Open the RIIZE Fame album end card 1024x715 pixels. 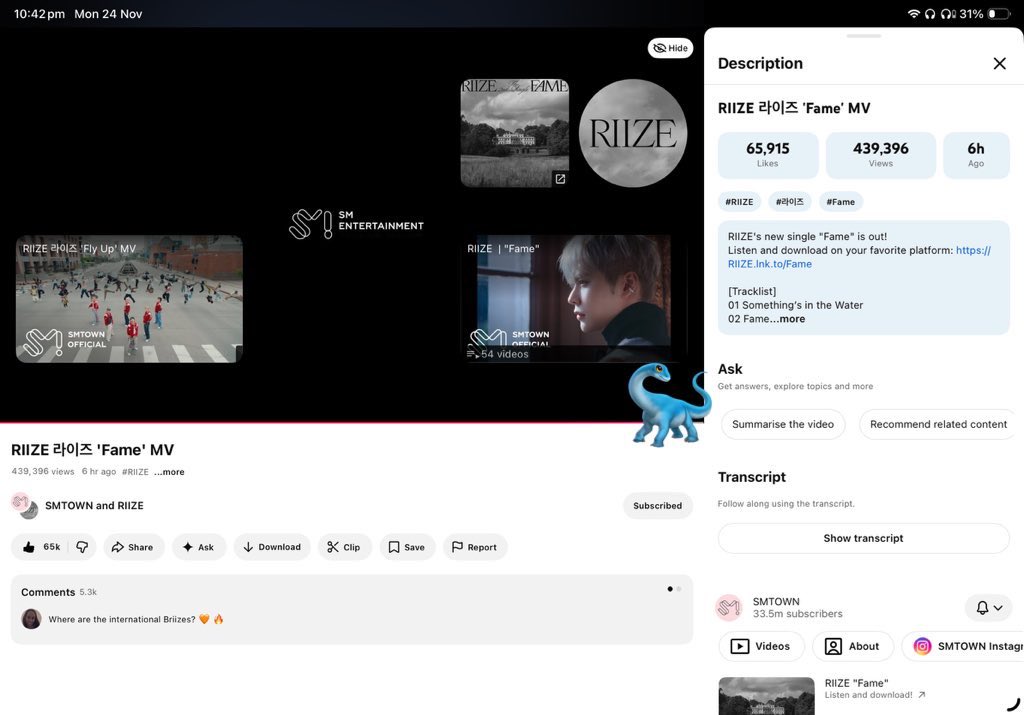coord(515,133)
